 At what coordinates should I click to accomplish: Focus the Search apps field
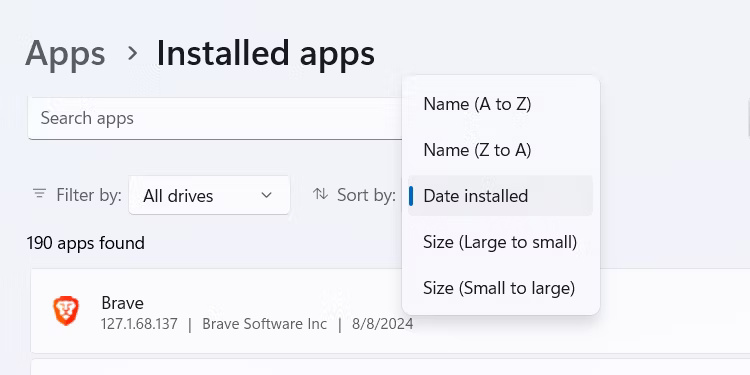[x=215, y=118]
